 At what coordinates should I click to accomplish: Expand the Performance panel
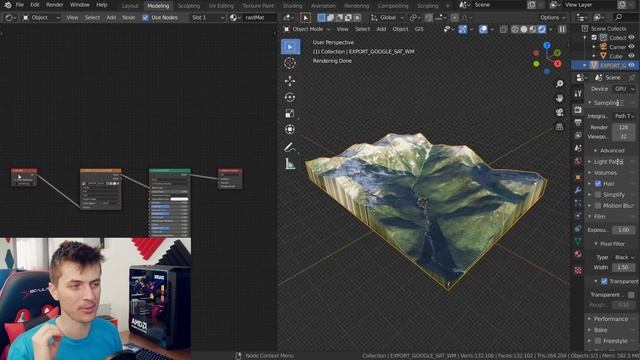pyautogui.click(x=611, y=319)
